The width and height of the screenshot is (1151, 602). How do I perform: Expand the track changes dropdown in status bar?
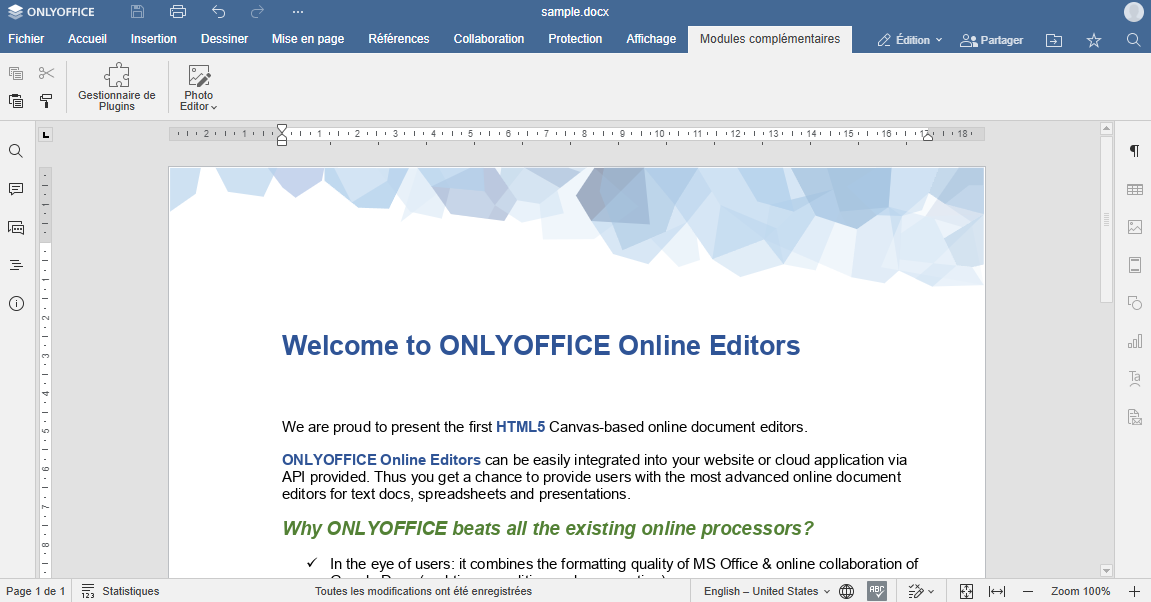click(921, 591)
